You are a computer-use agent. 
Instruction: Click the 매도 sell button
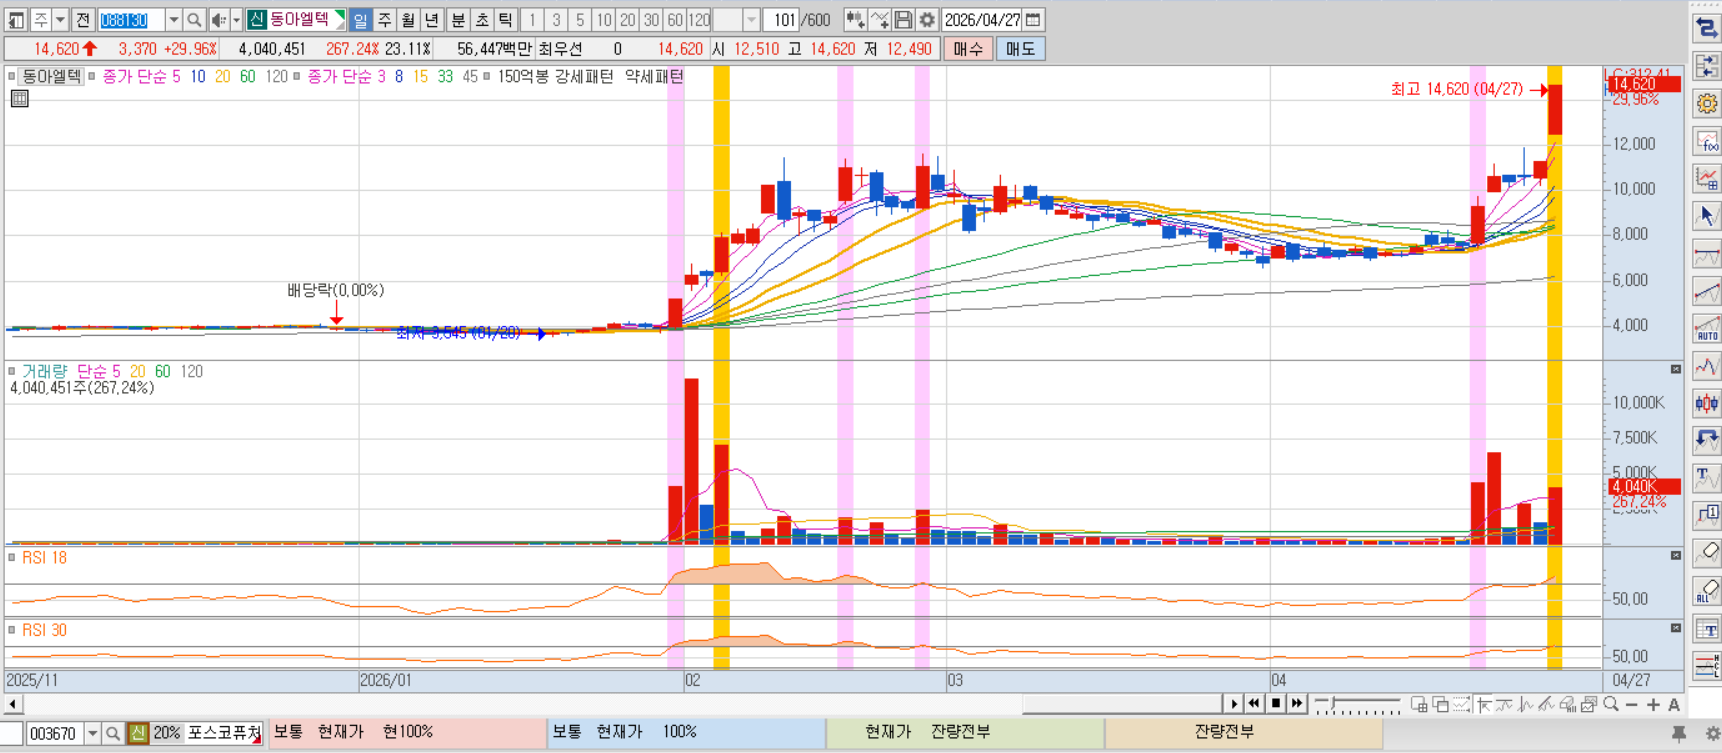tap(1020, 49)
